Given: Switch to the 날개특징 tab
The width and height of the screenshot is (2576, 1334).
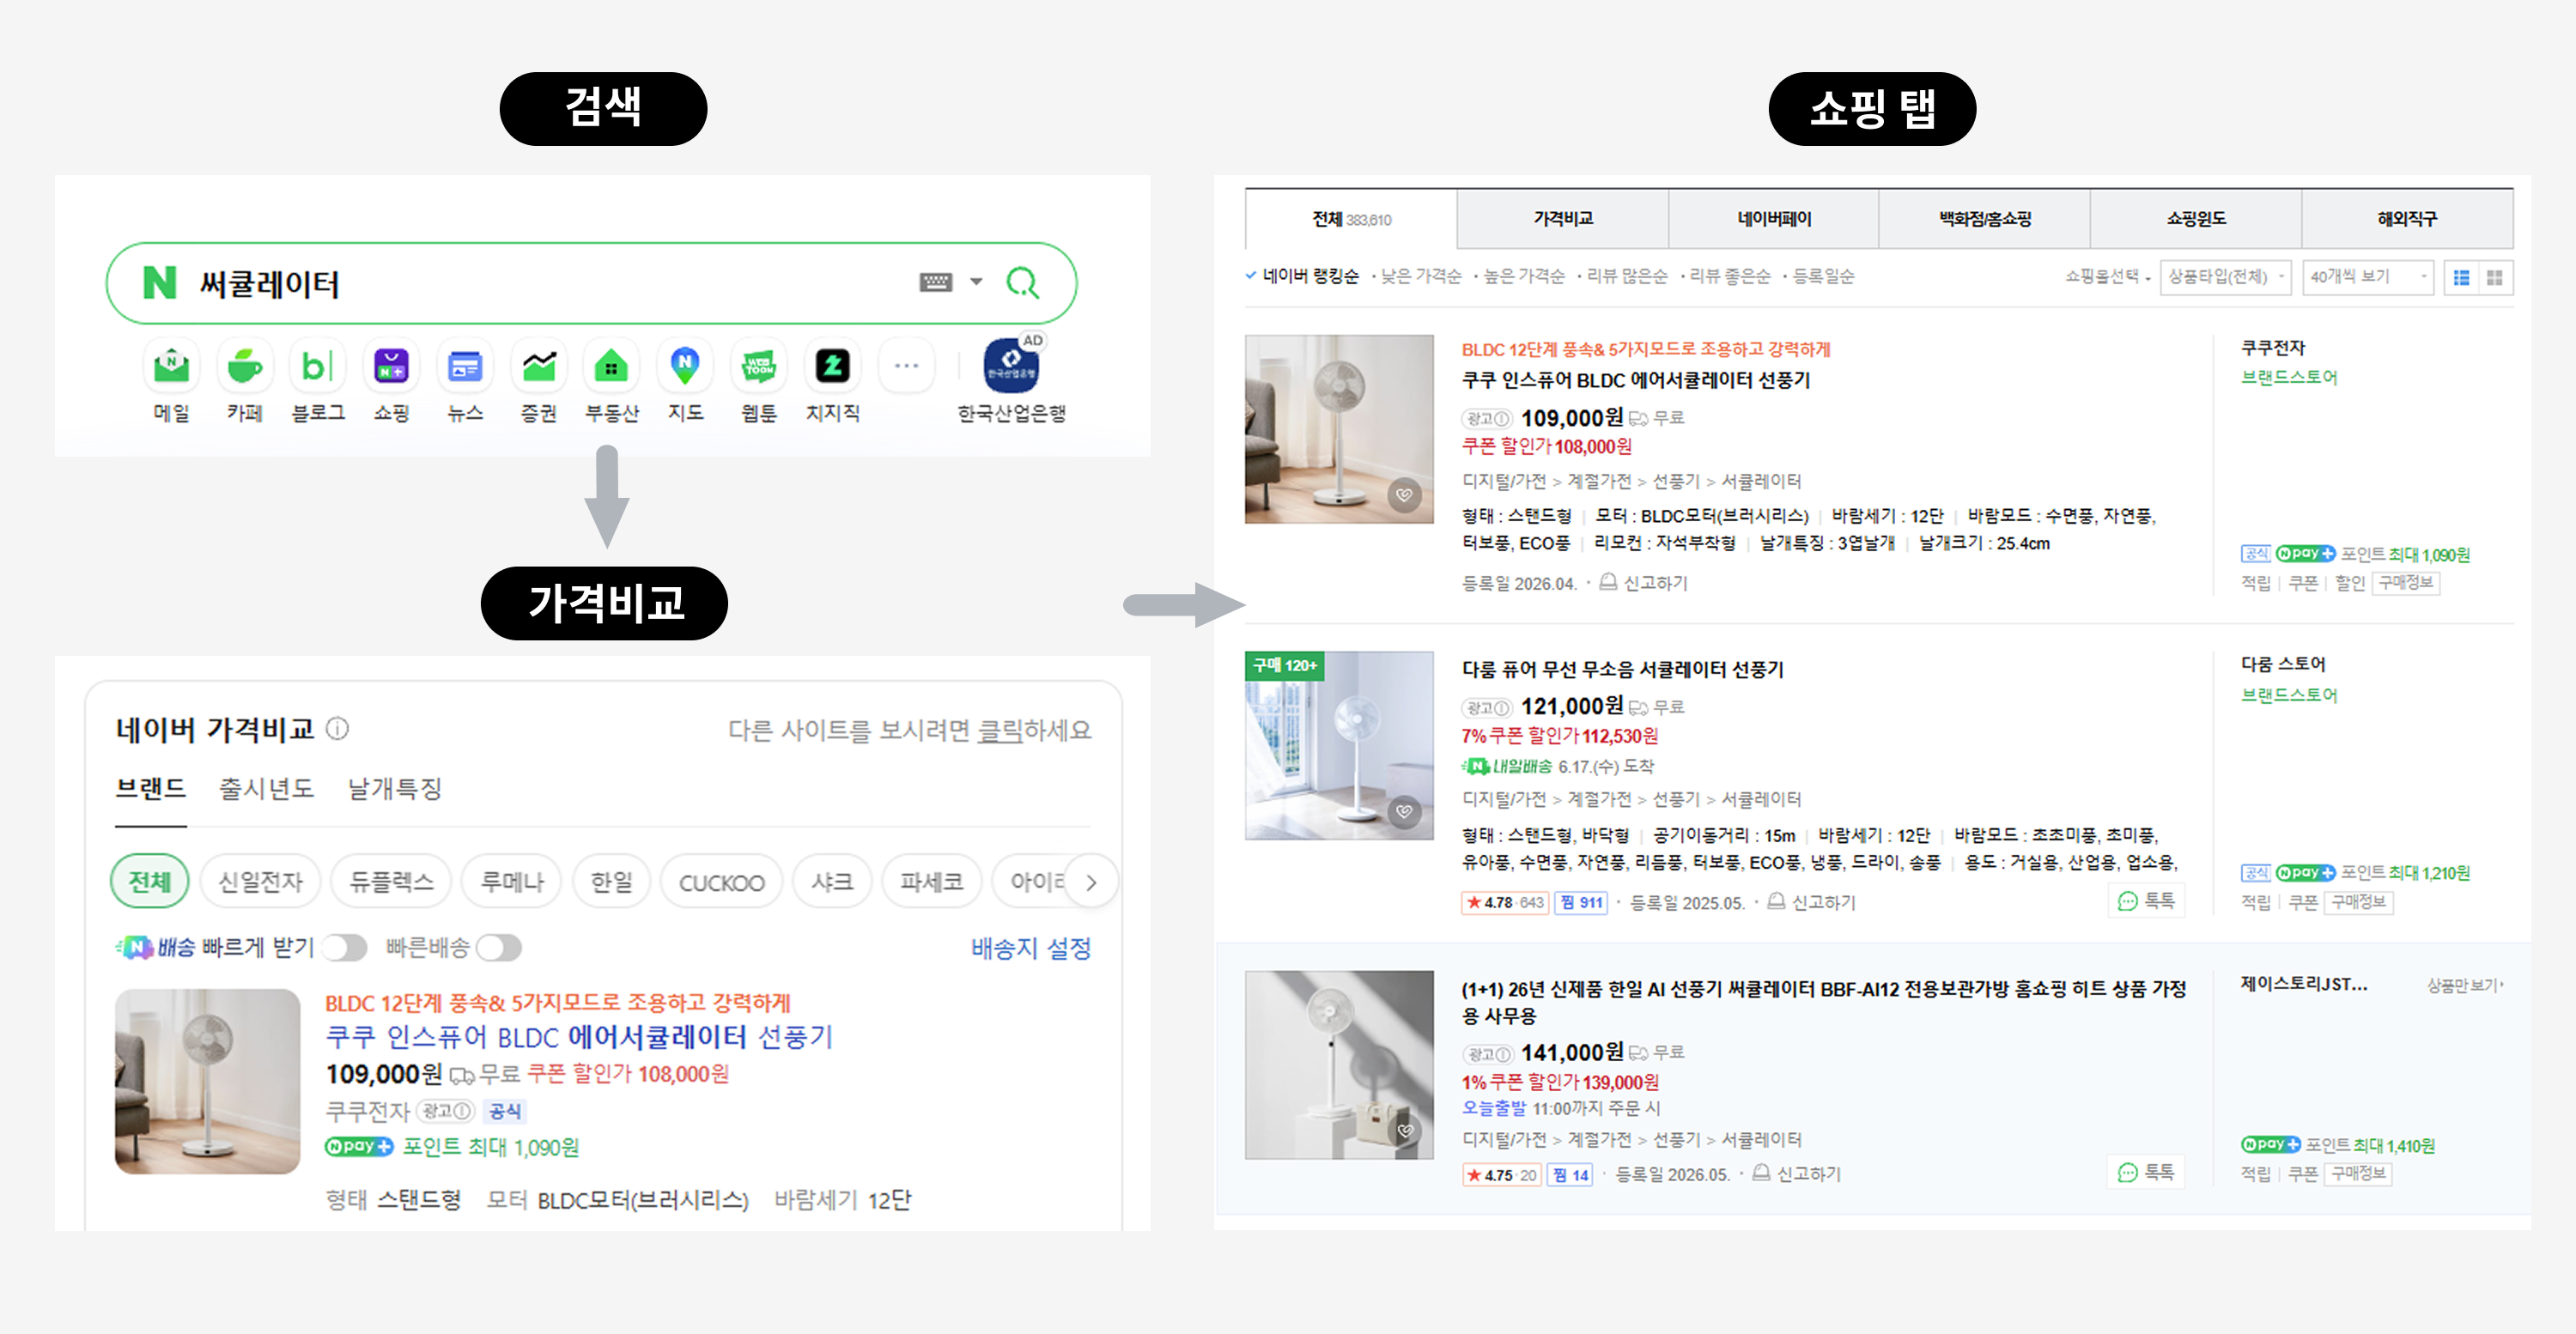Looking at the screenshot, I should (395, 789).
